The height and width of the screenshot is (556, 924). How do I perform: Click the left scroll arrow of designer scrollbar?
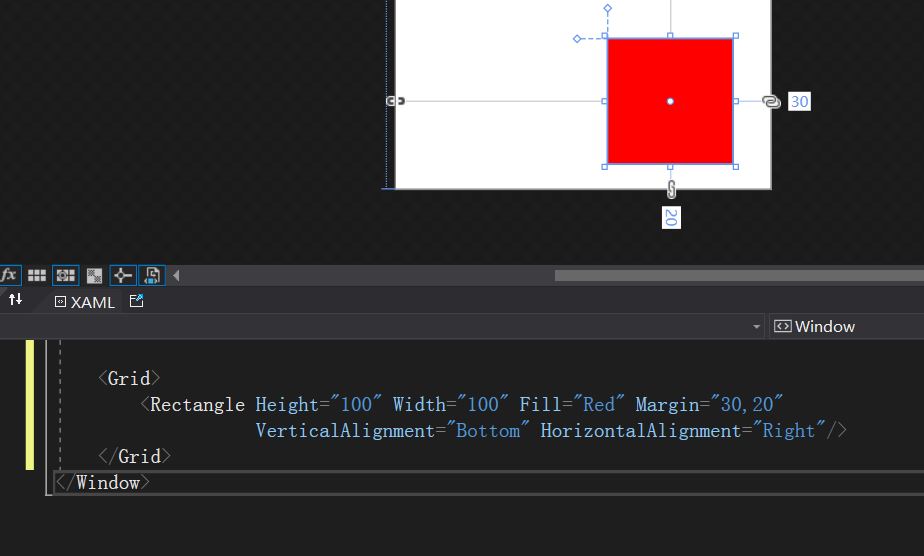[176, 275]
